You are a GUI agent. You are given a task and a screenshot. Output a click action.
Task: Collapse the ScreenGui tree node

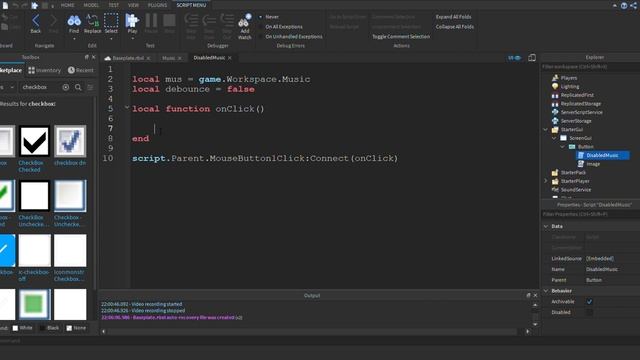pyautogui.click(x=554, y=138)
